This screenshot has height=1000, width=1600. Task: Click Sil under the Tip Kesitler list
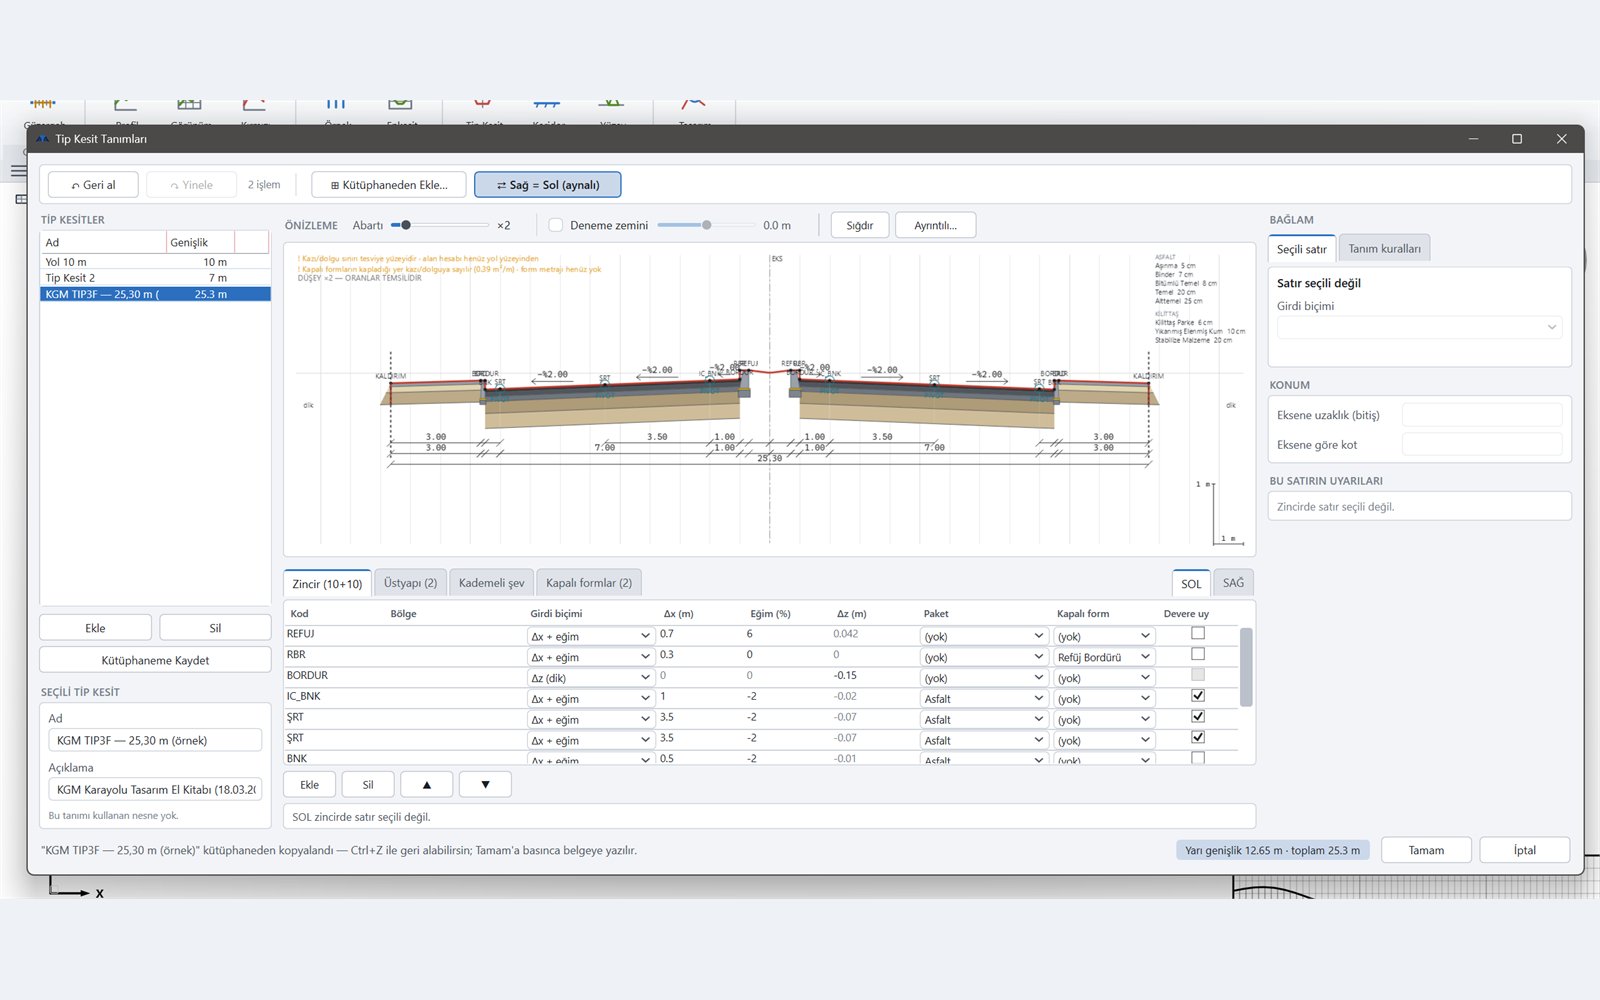coord(215,628)
